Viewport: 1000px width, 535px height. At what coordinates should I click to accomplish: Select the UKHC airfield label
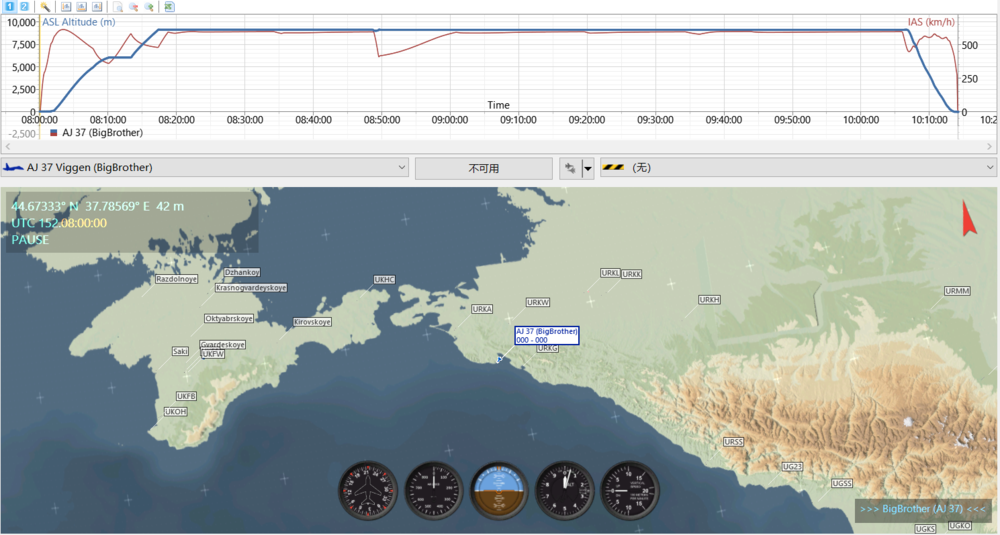click(x=385, y=280)
